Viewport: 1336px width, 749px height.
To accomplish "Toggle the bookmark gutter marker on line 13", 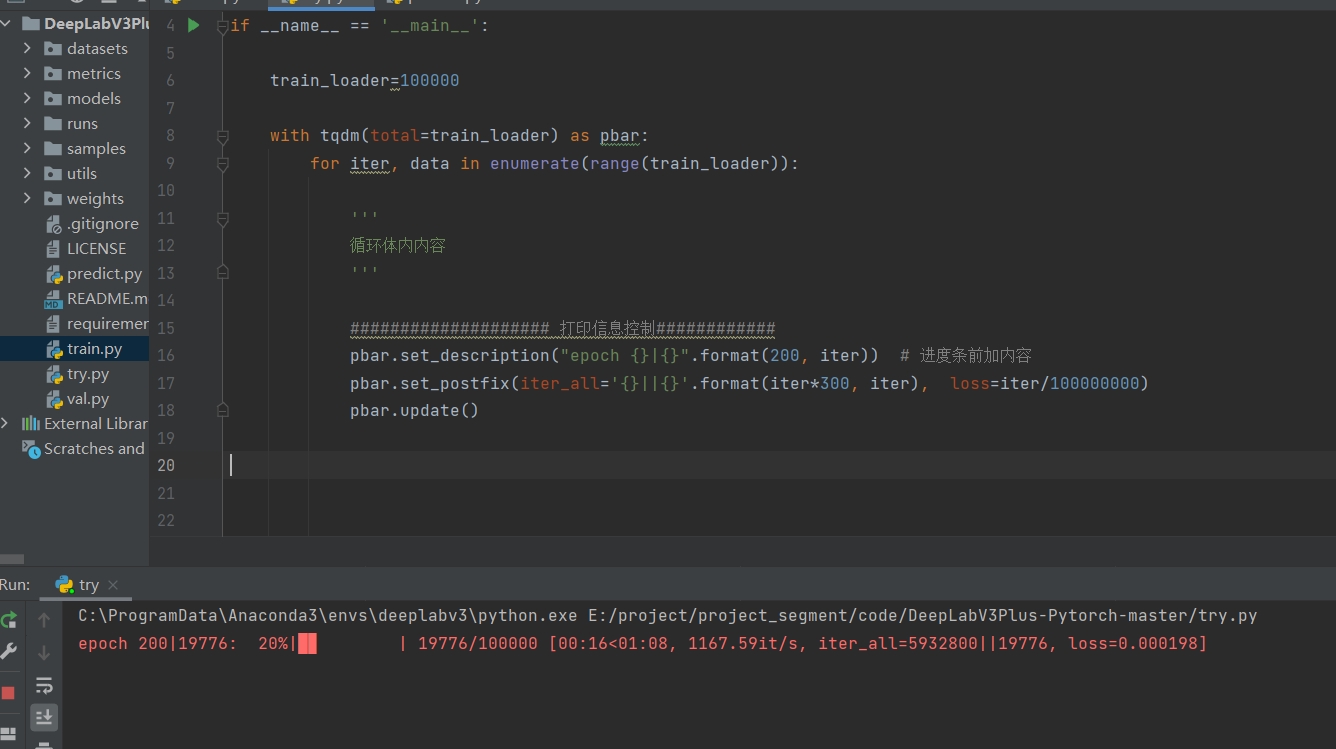I will (x=222, y=271).
